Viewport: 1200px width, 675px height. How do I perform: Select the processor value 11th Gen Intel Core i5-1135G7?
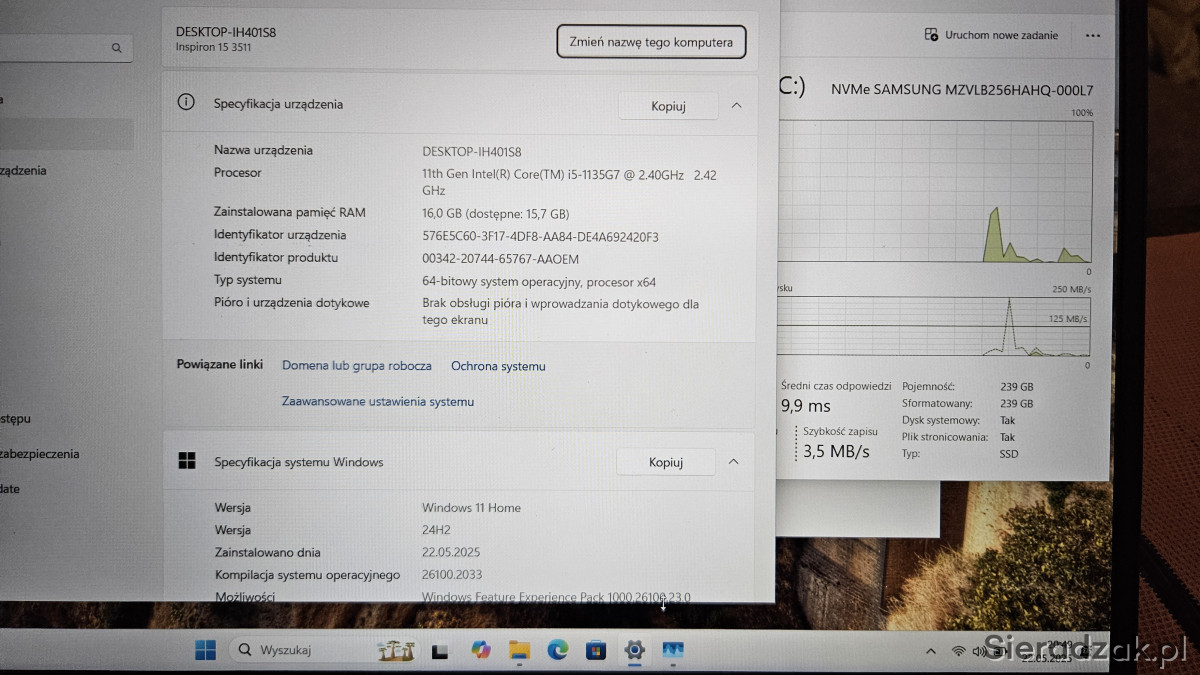coord(569,182)
